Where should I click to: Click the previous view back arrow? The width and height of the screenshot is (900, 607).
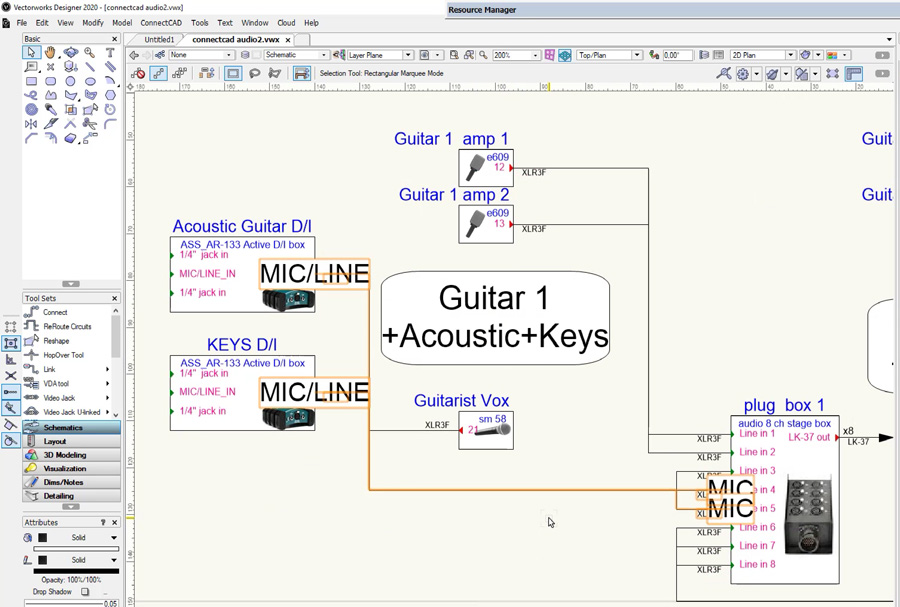134,55
